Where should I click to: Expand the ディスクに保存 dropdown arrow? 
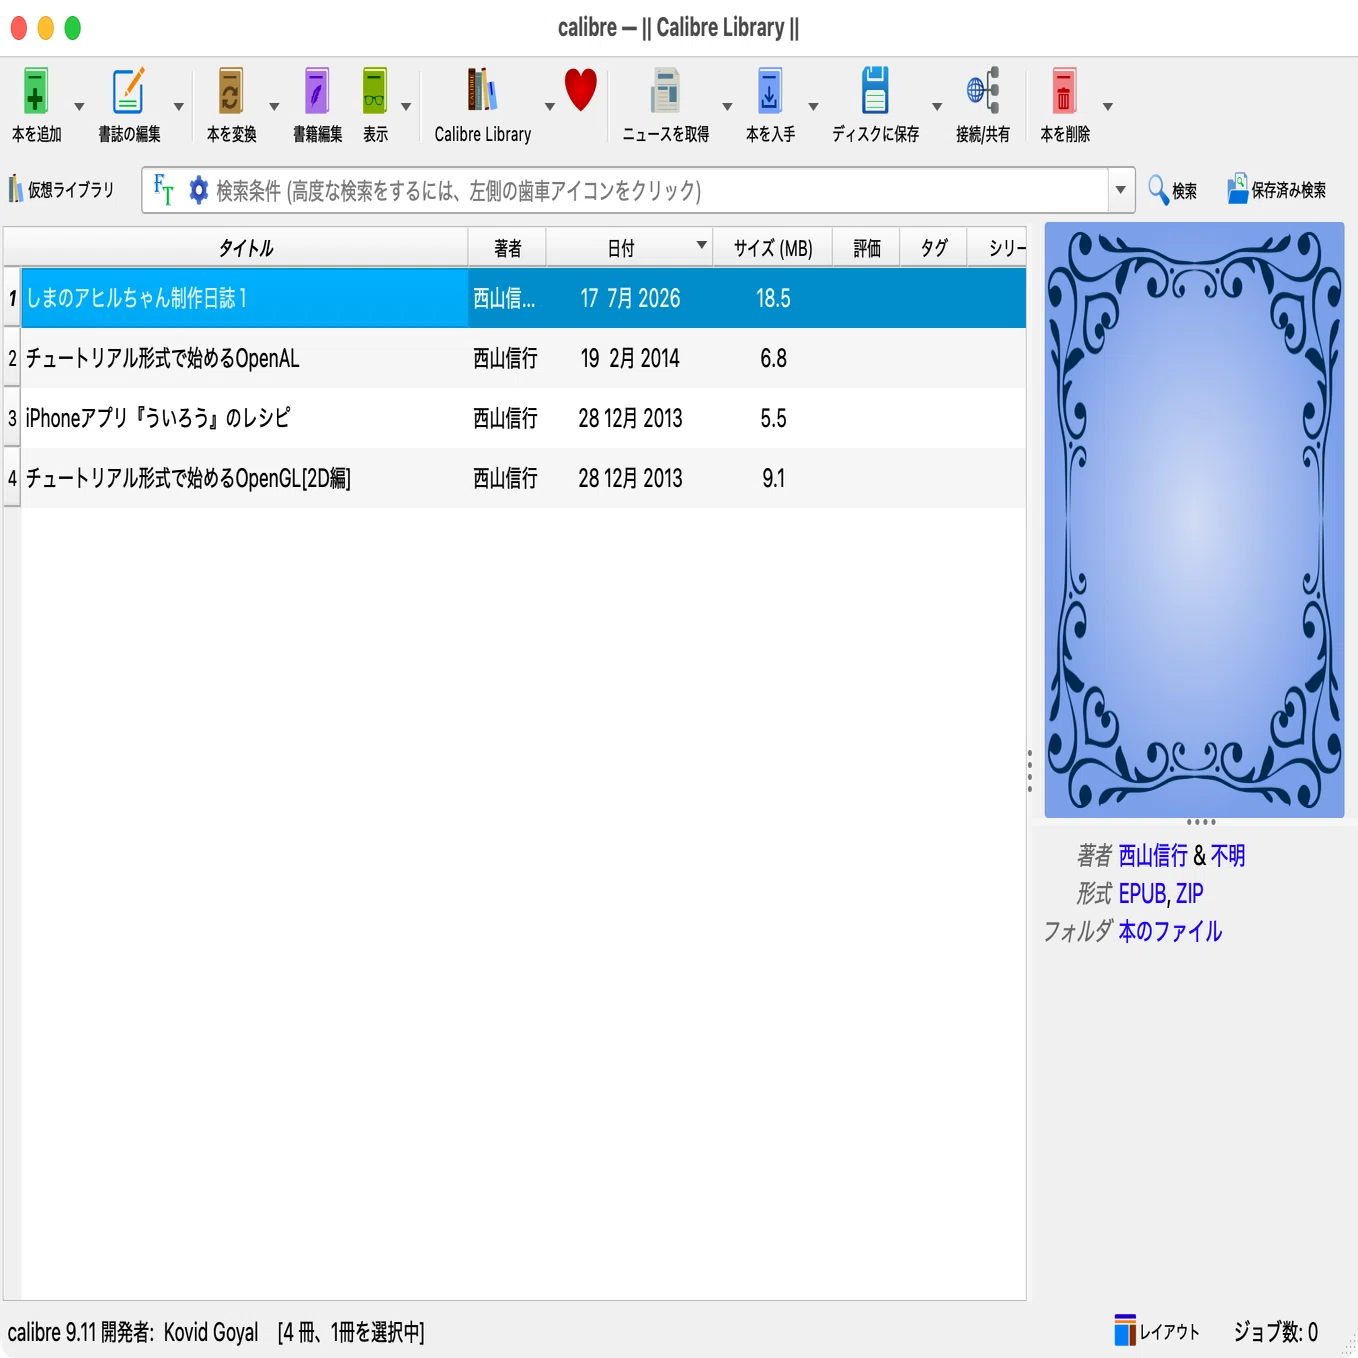[937, 106]
